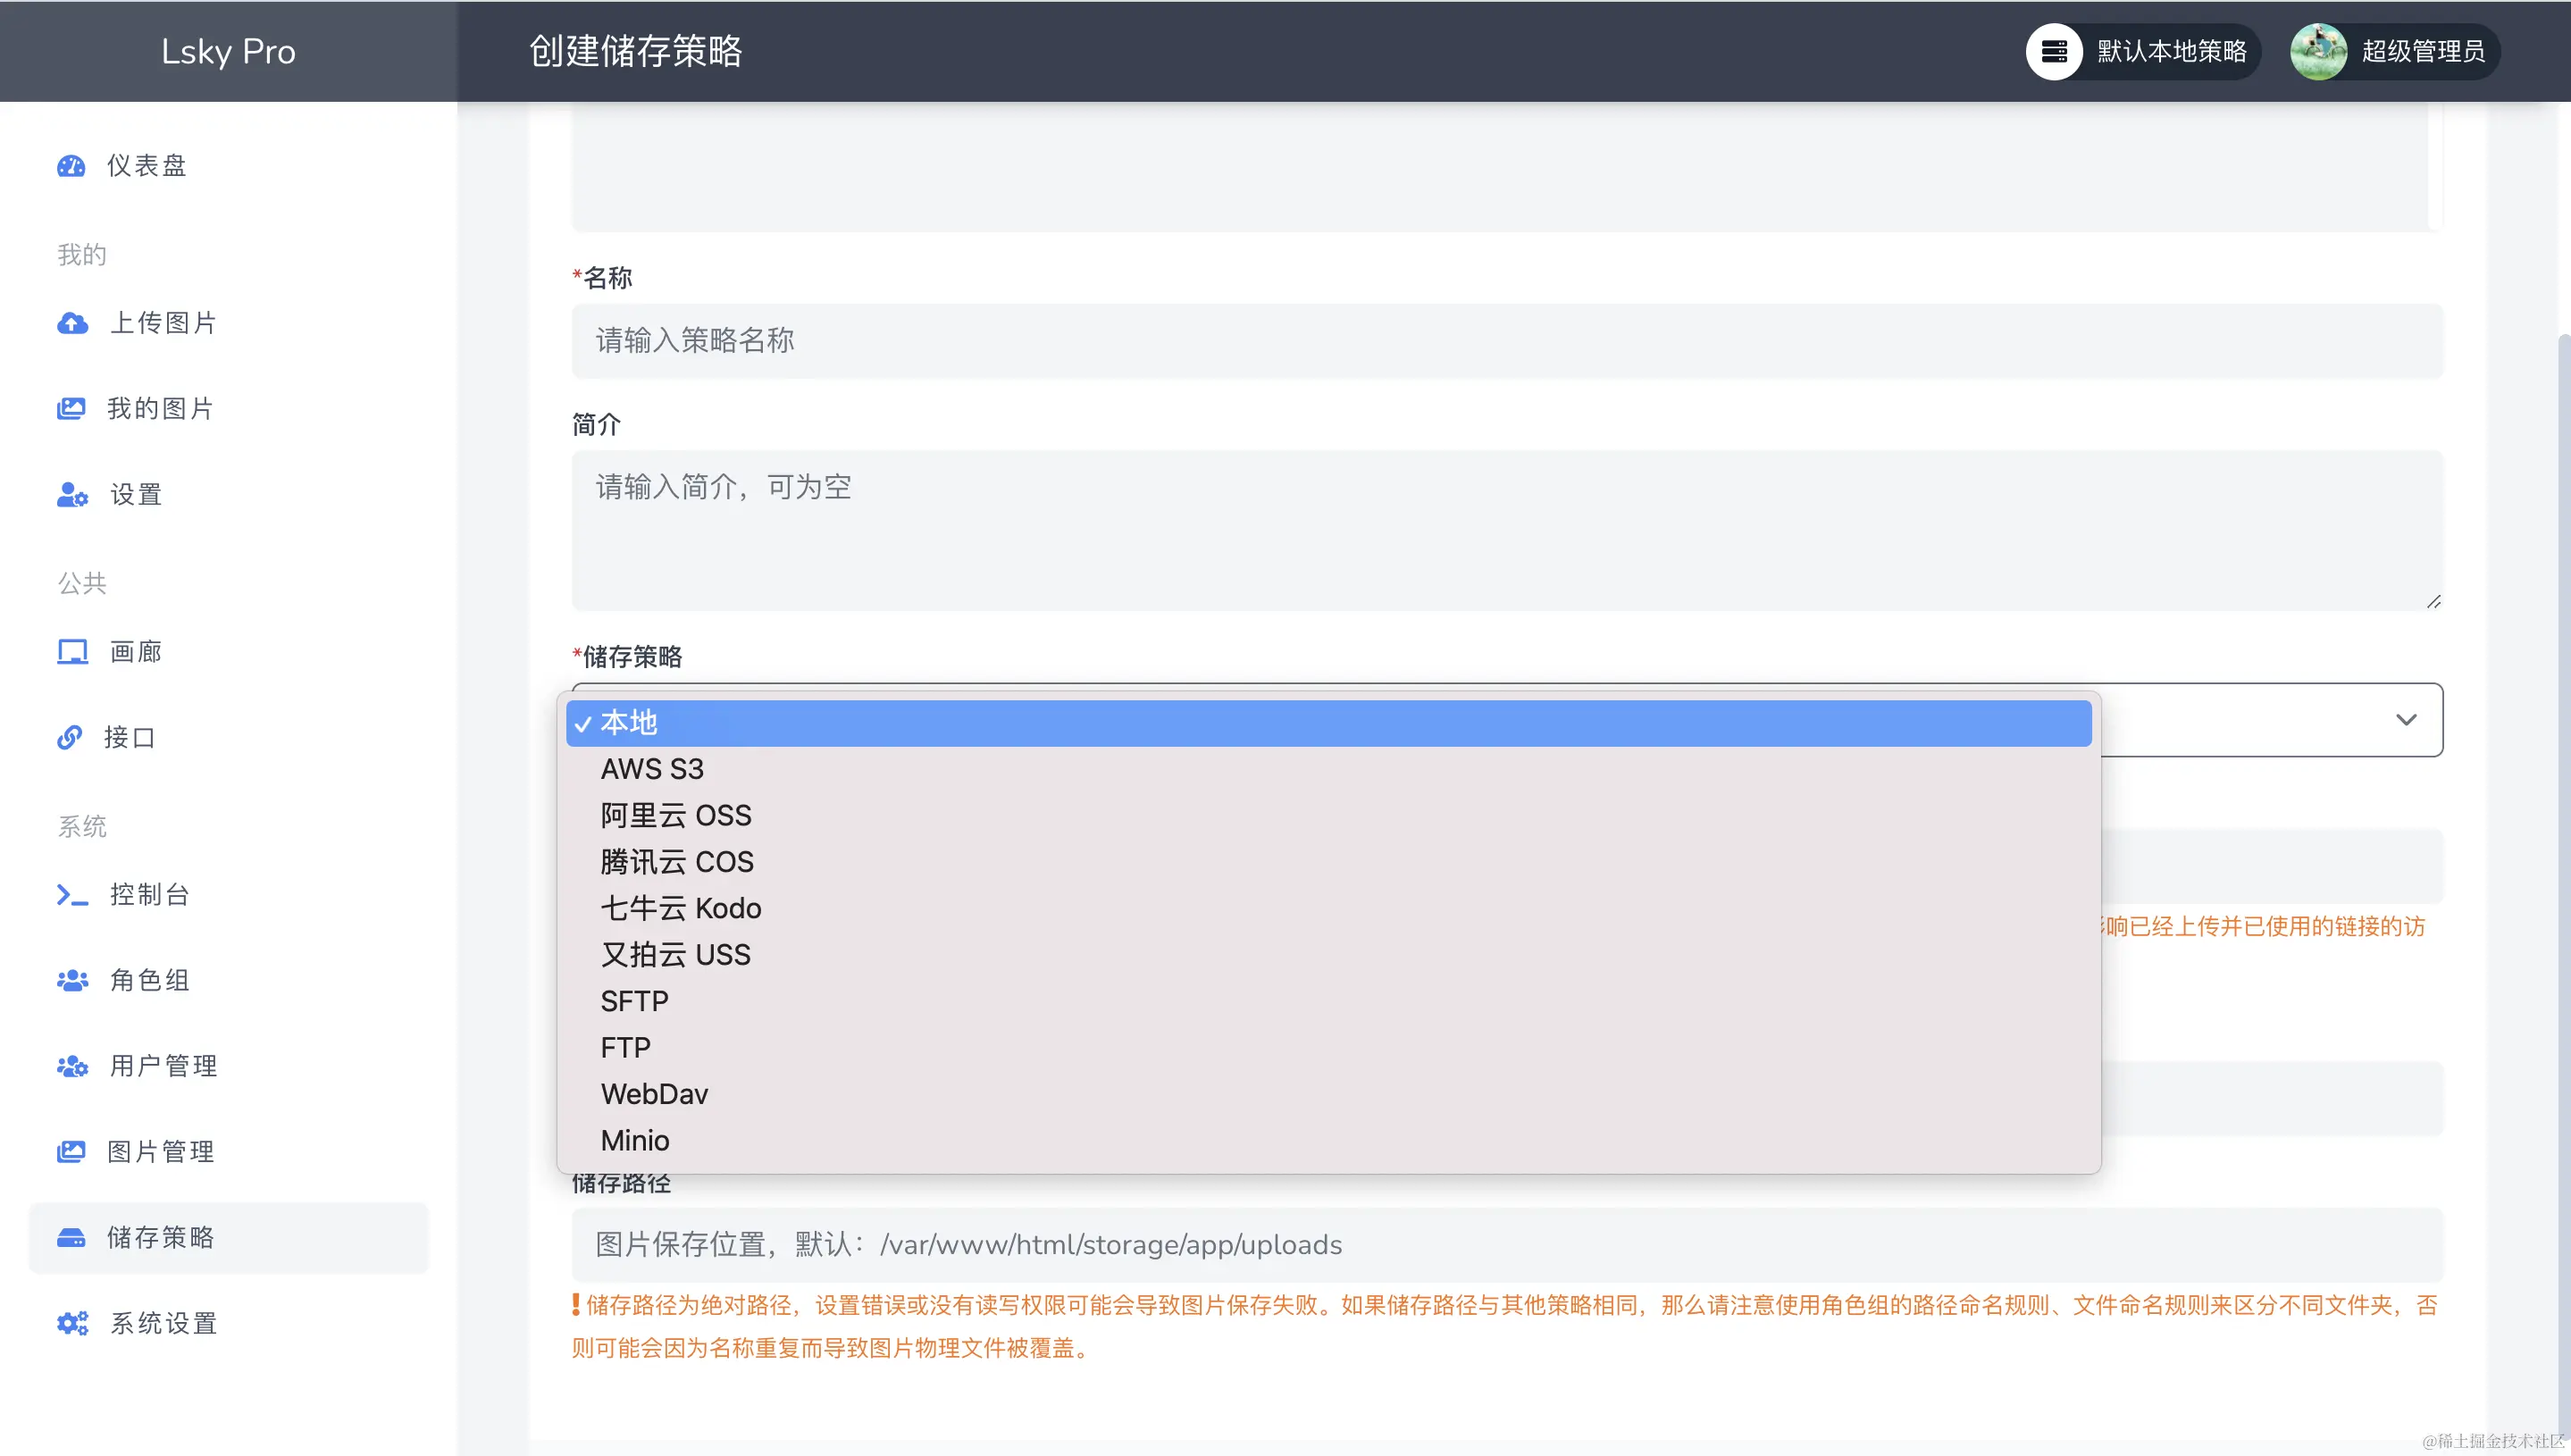
Task: Click the dashboard gauge icon
Action: click(x=71, y=166)
